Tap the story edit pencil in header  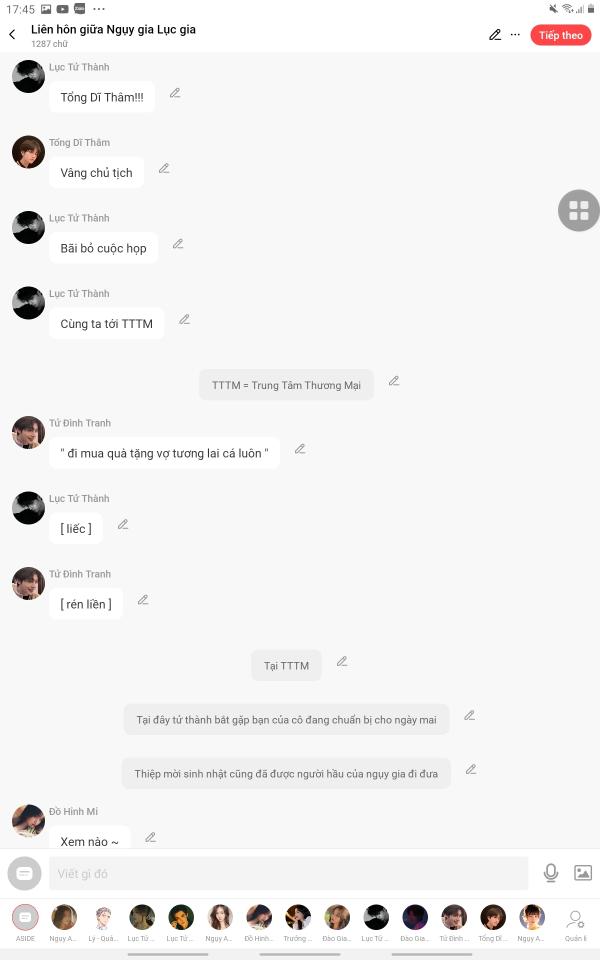pyautogui.click(x=495, y=35)
